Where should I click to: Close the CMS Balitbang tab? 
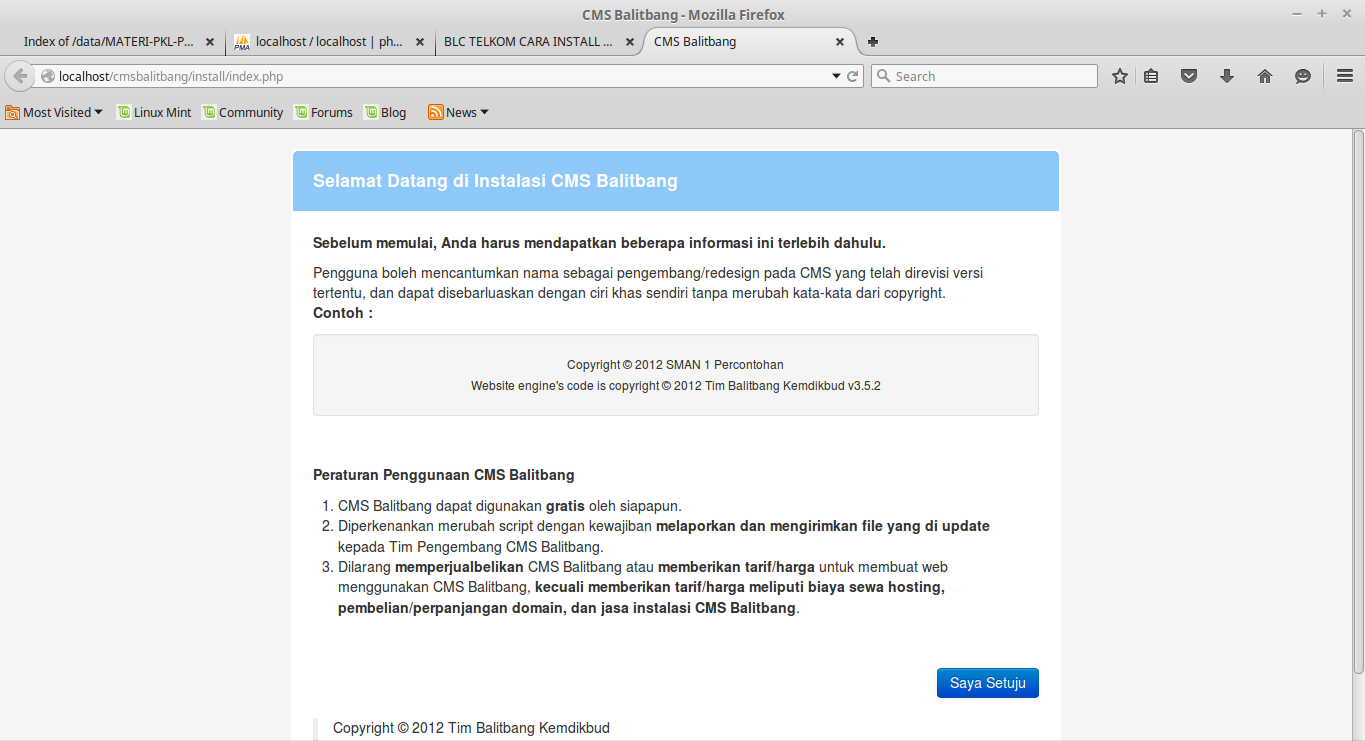[840, 42]
